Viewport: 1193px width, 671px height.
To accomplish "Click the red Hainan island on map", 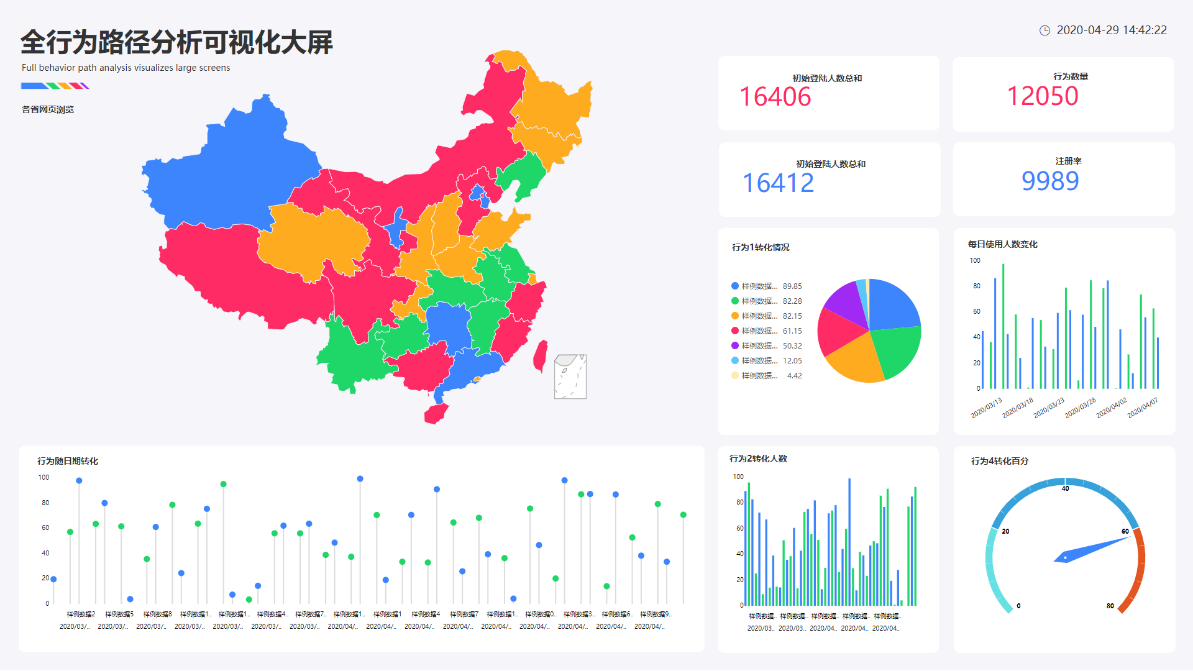I will click(x=436, y=414).
